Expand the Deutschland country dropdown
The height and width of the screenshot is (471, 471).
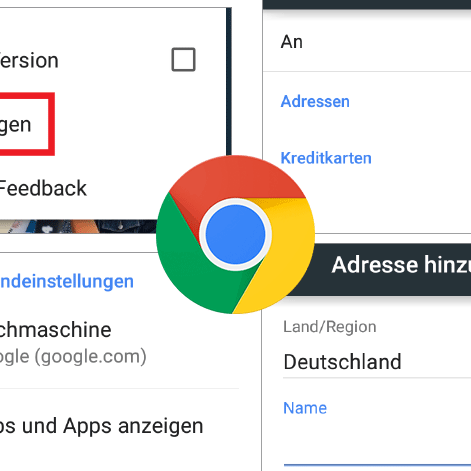point(377,362)
